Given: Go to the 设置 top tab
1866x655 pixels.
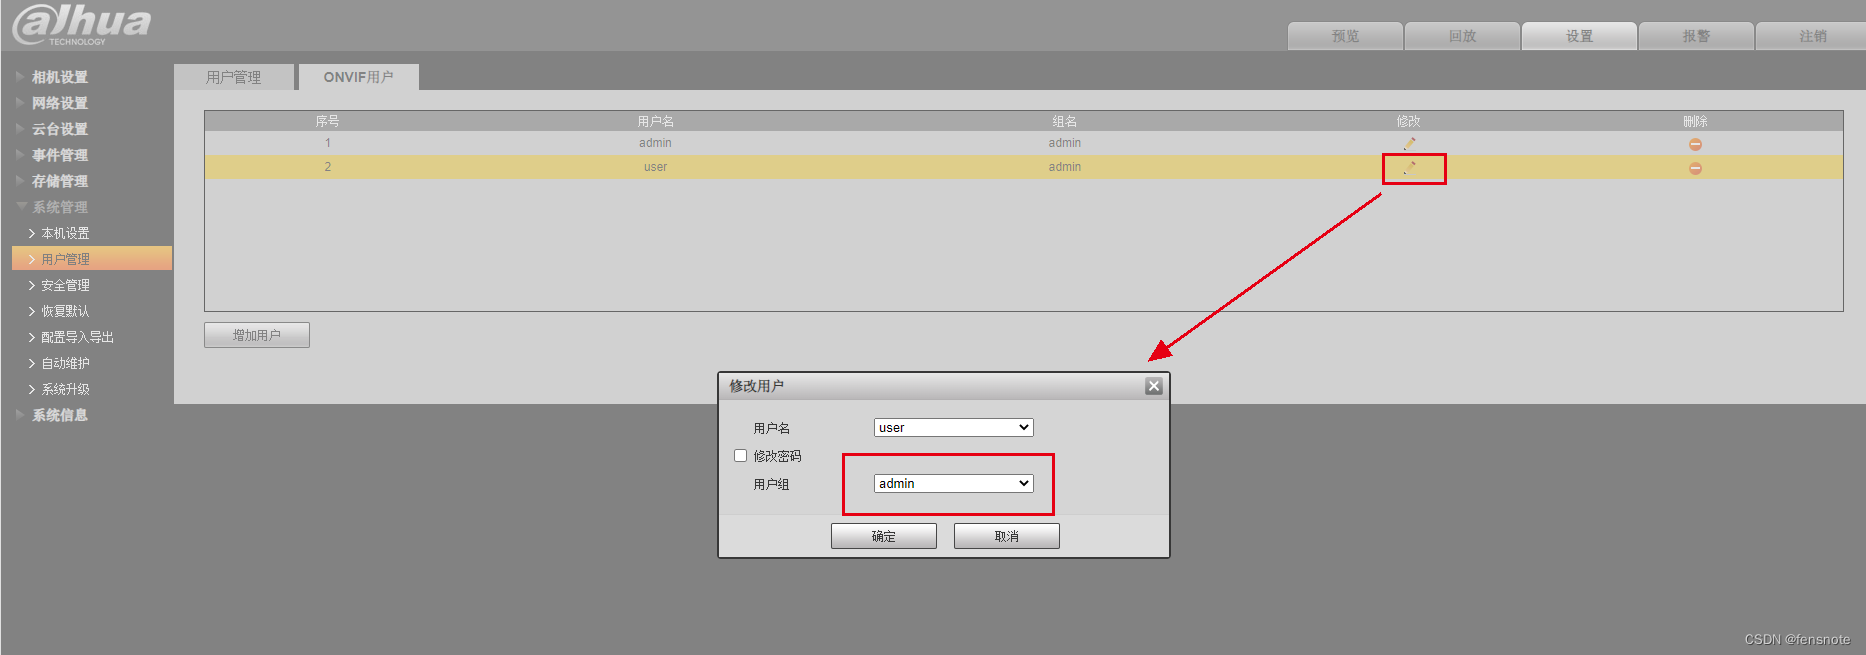Looking at the screenshot, I should 1579,36.
